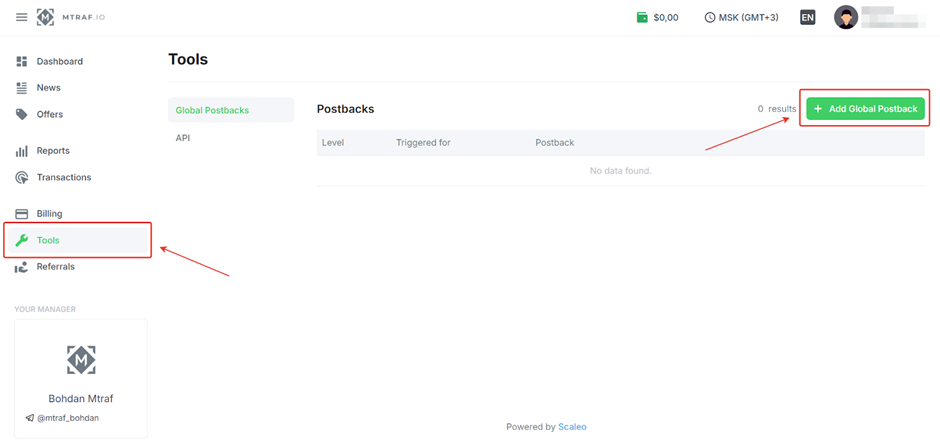Screen dimensions: 940x445
Task: Switch to the API tab
Action: click(x=183, y=138)
